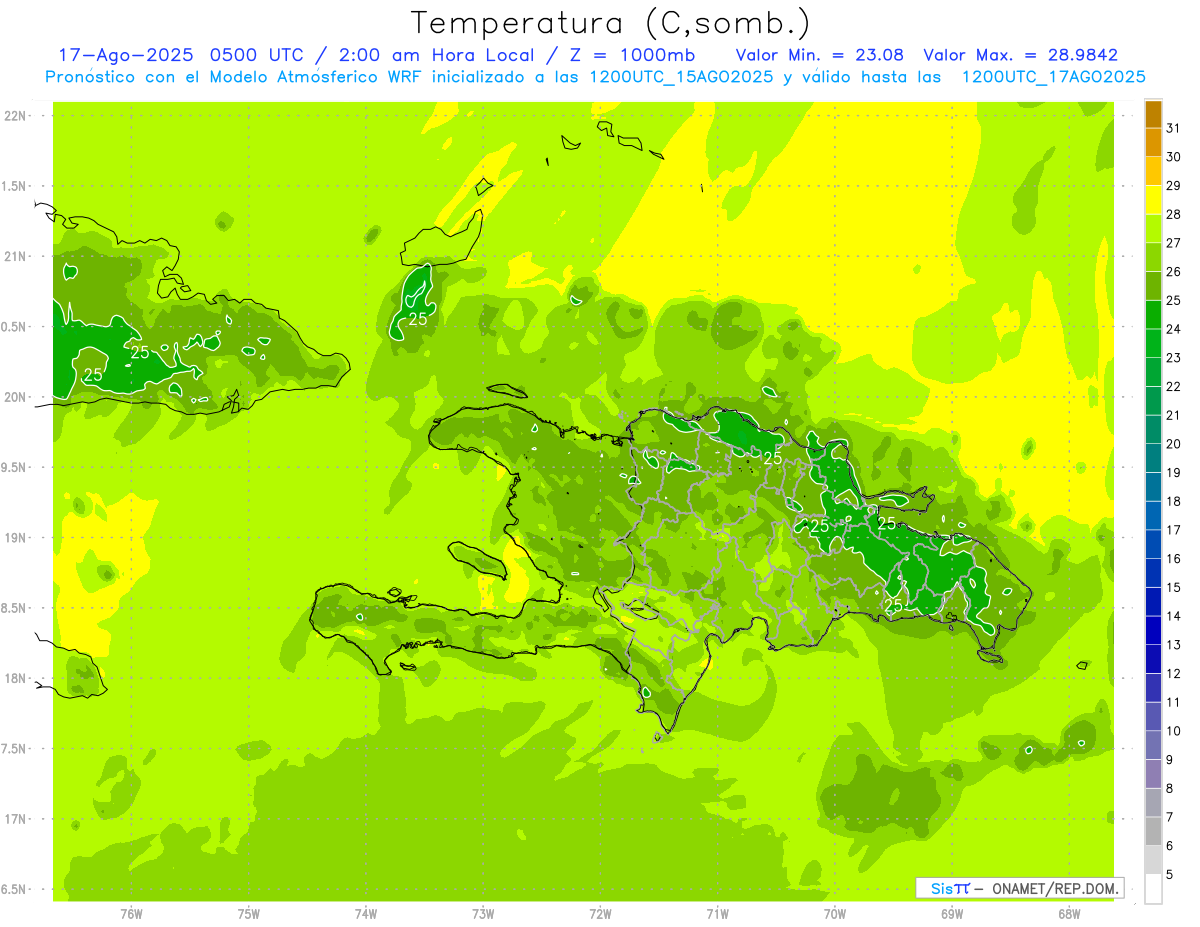The image size is (1200, 927).
Task: Click the '12' legend value
Action: point(1174,673)
